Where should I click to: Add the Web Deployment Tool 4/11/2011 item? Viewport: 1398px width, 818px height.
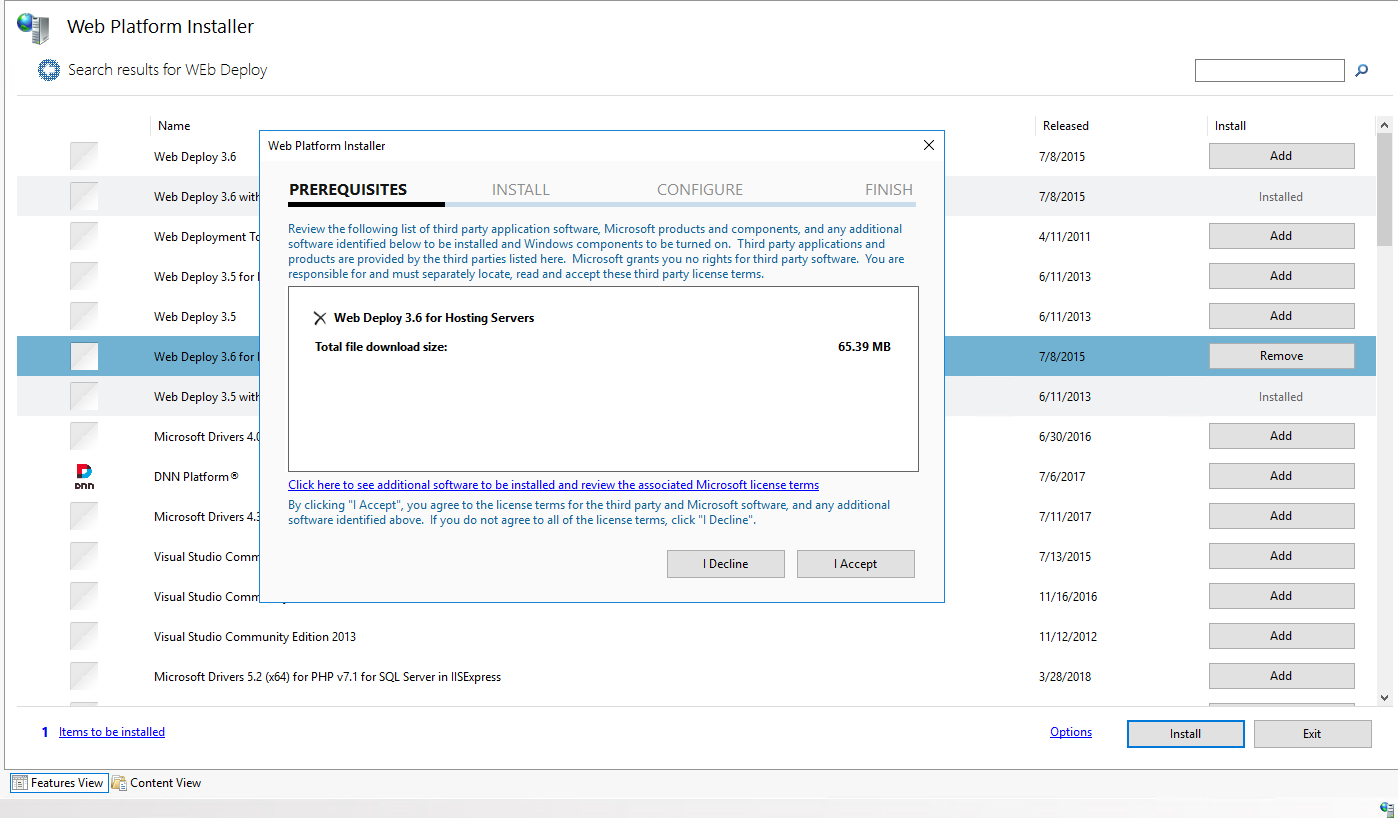pyautogui.click(x=1281, y=236)
